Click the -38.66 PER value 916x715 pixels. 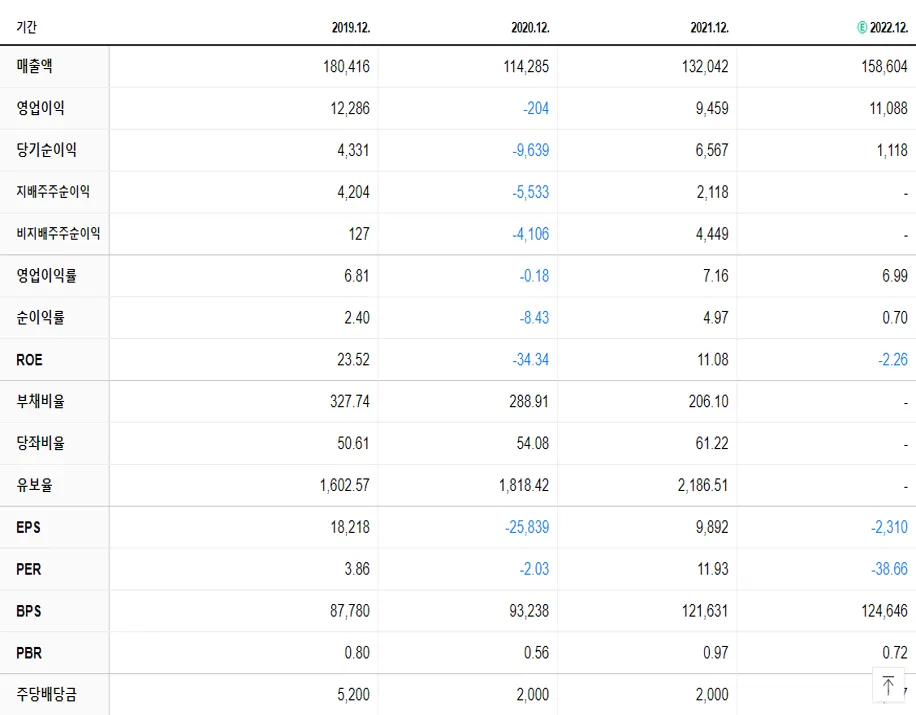(889, 569)
